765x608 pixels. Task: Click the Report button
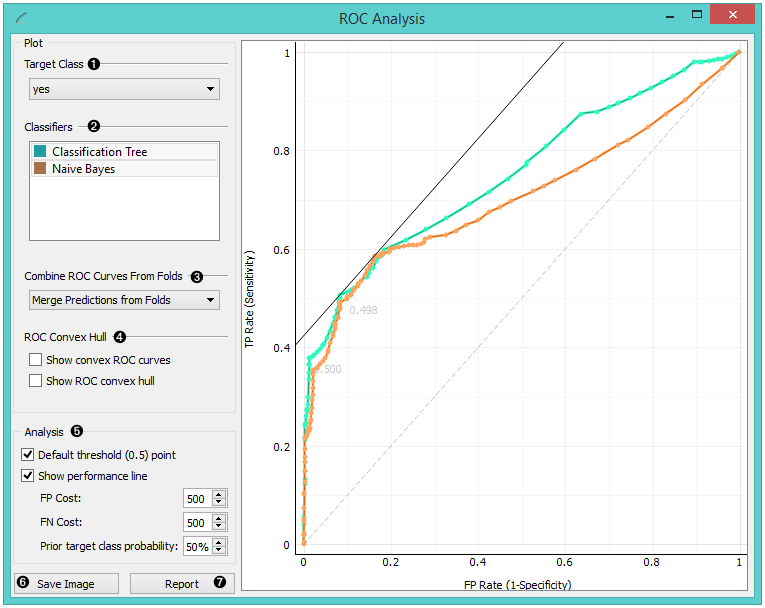click(182, 584)
